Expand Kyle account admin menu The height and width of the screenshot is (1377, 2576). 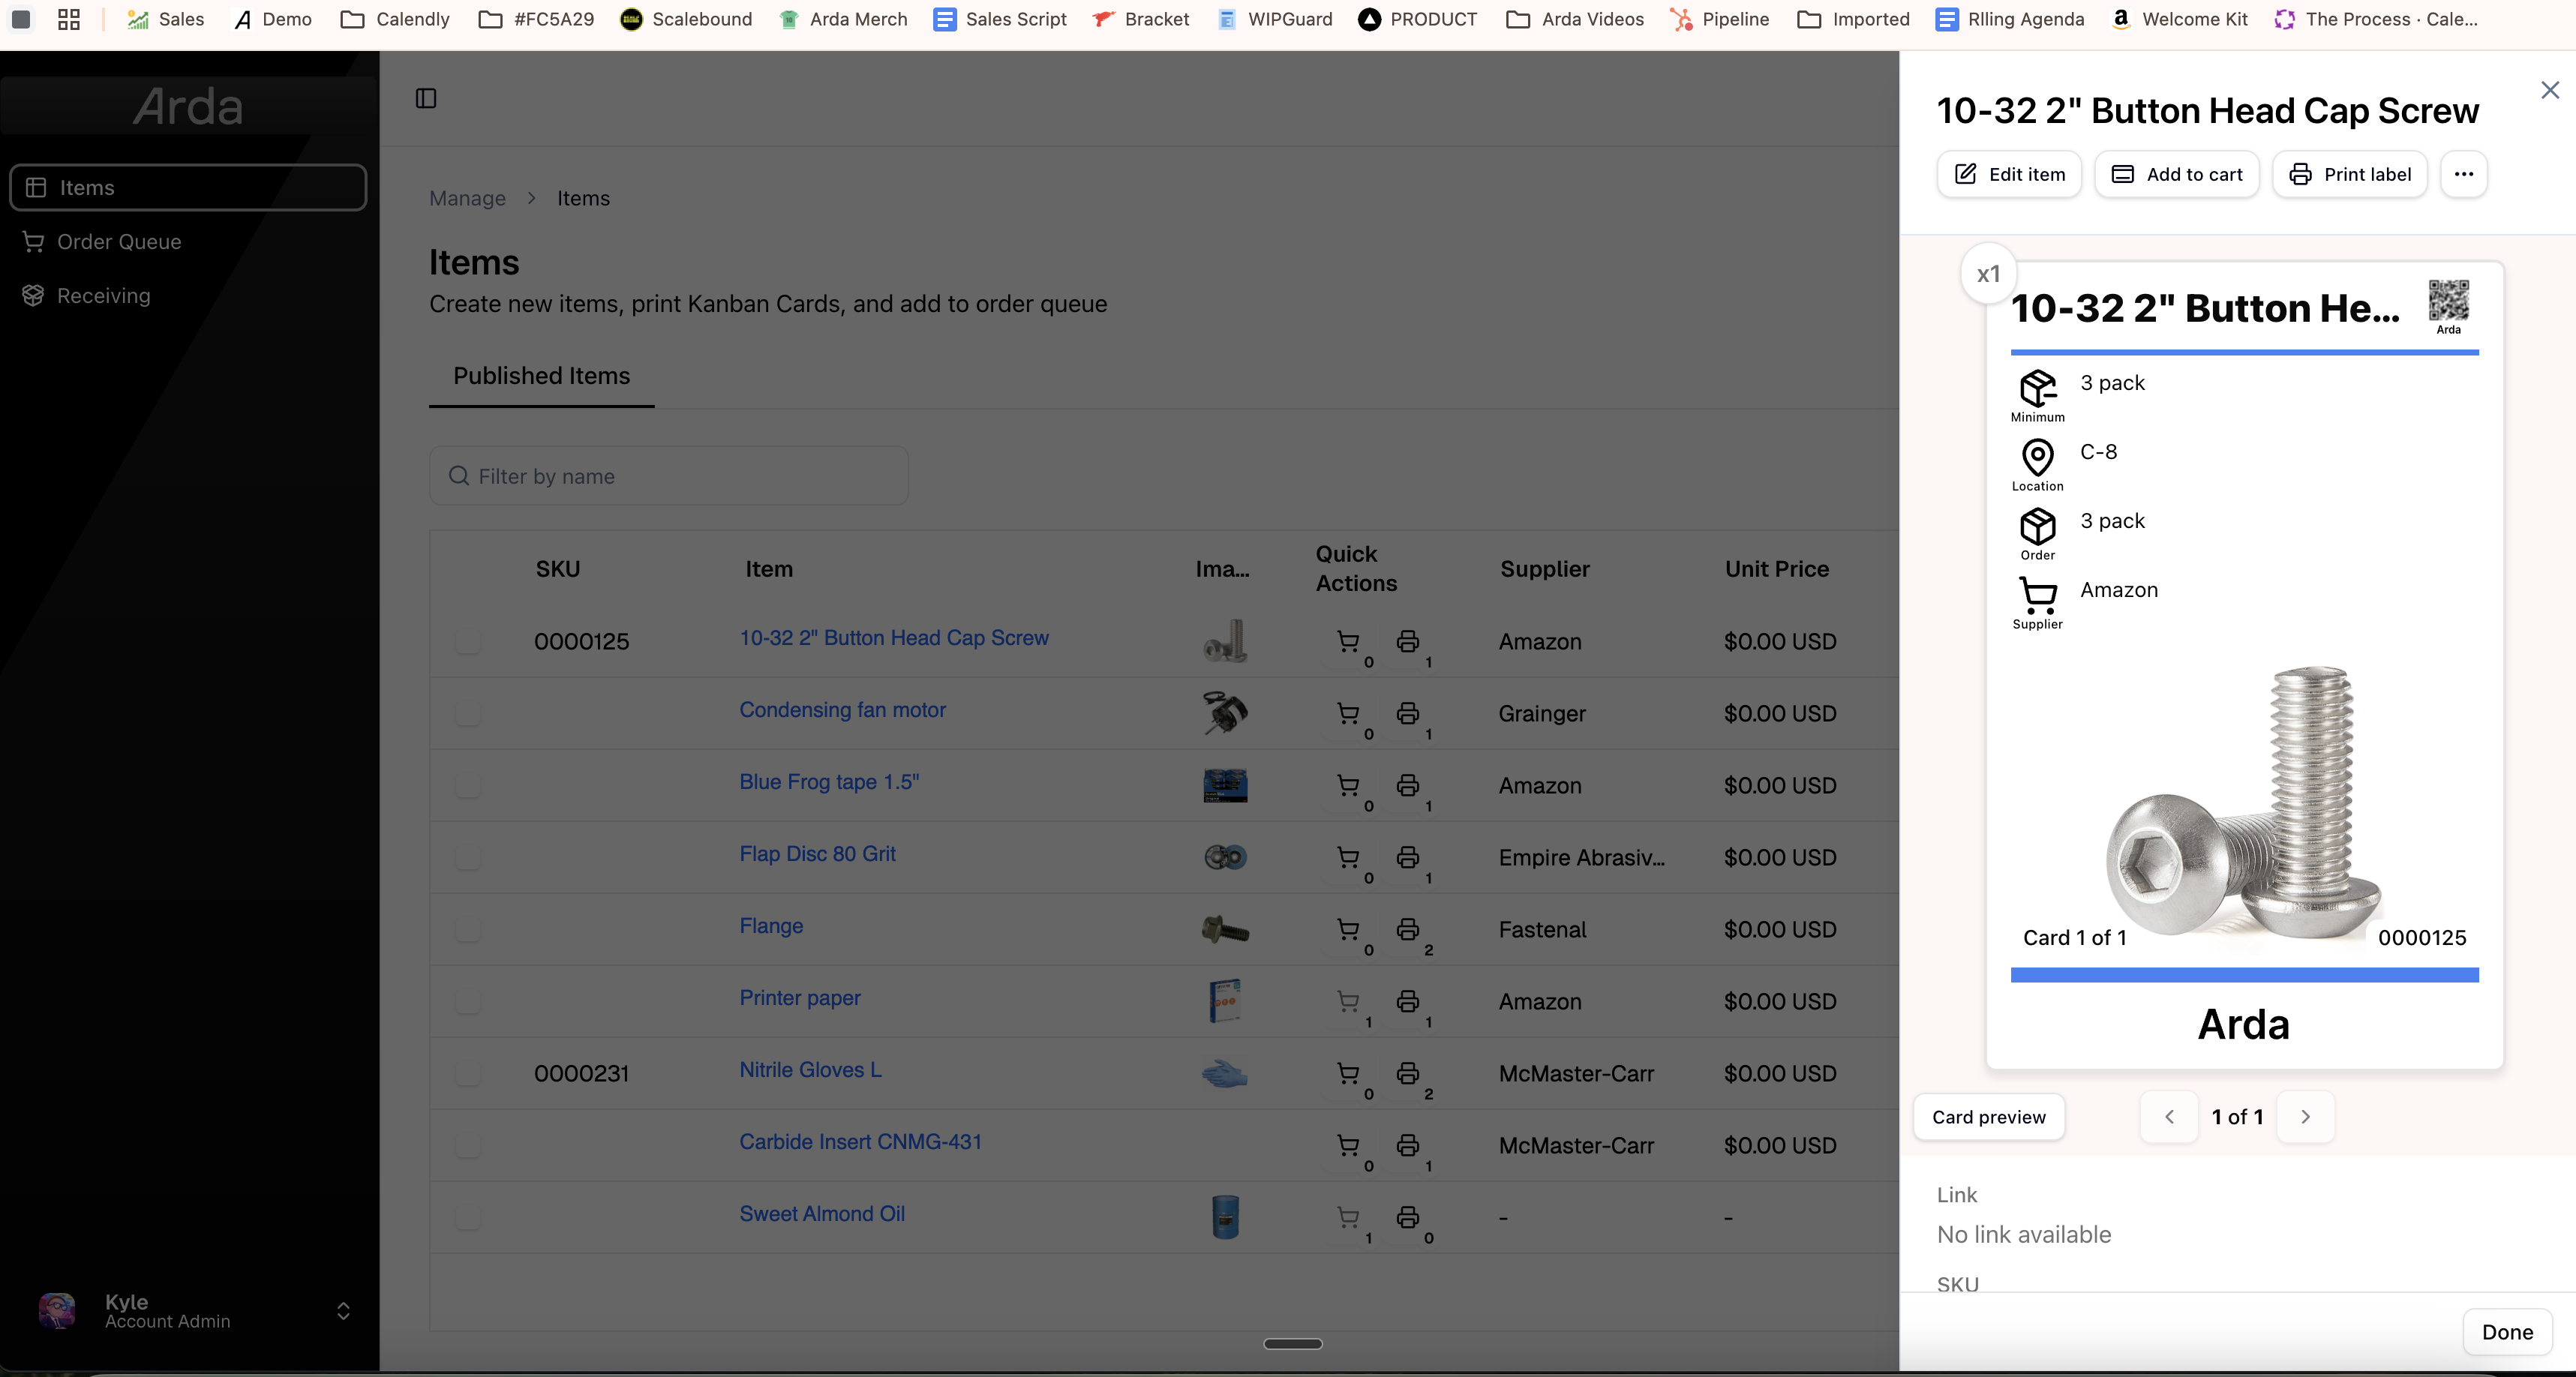[343, 1311]
